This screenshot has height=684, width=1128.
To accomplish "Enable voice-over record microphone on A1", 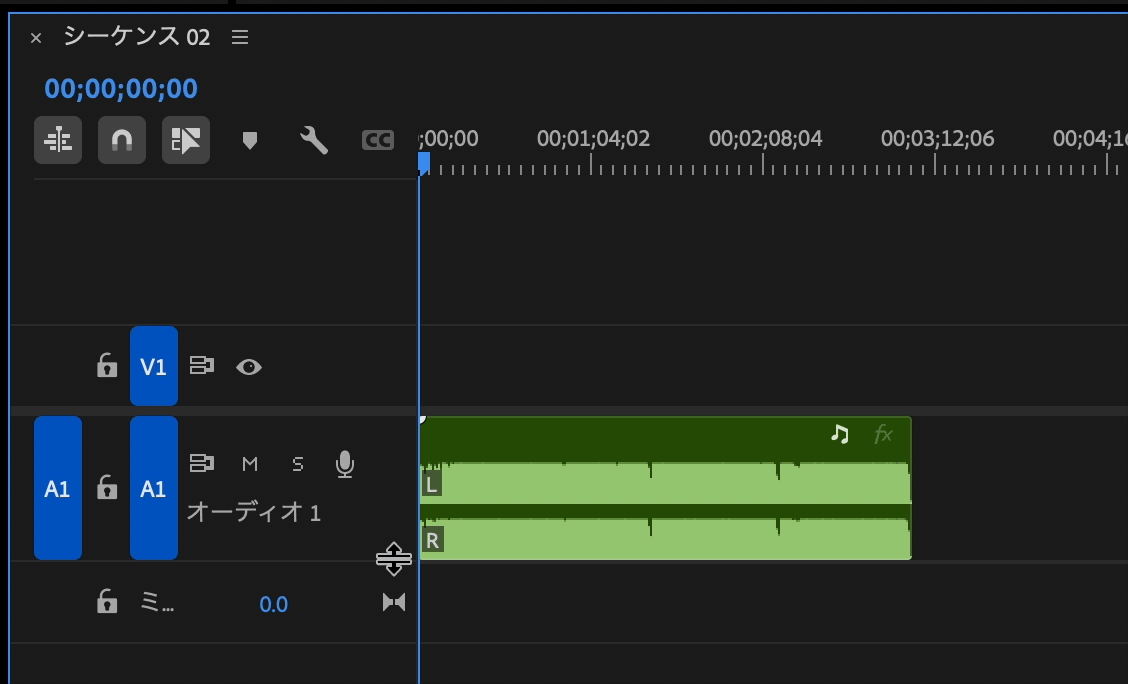I will click(345, 465).
